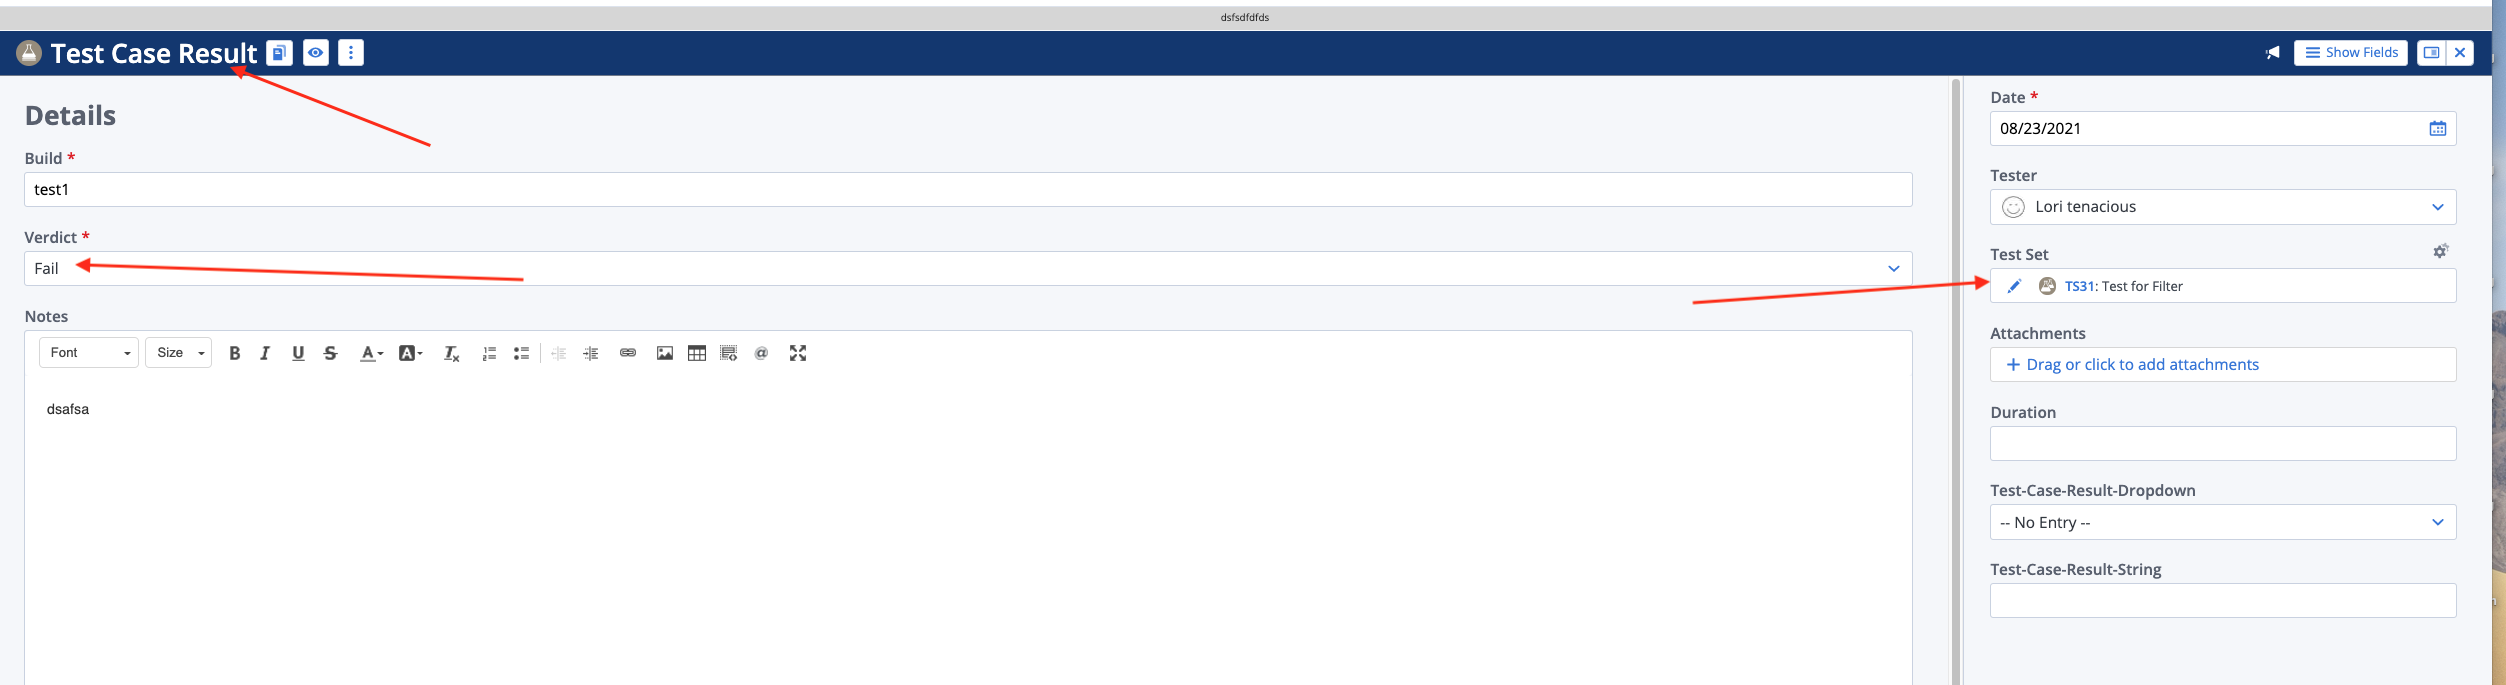
Task: Maximize the Notes editor
Action: point(798,353)
